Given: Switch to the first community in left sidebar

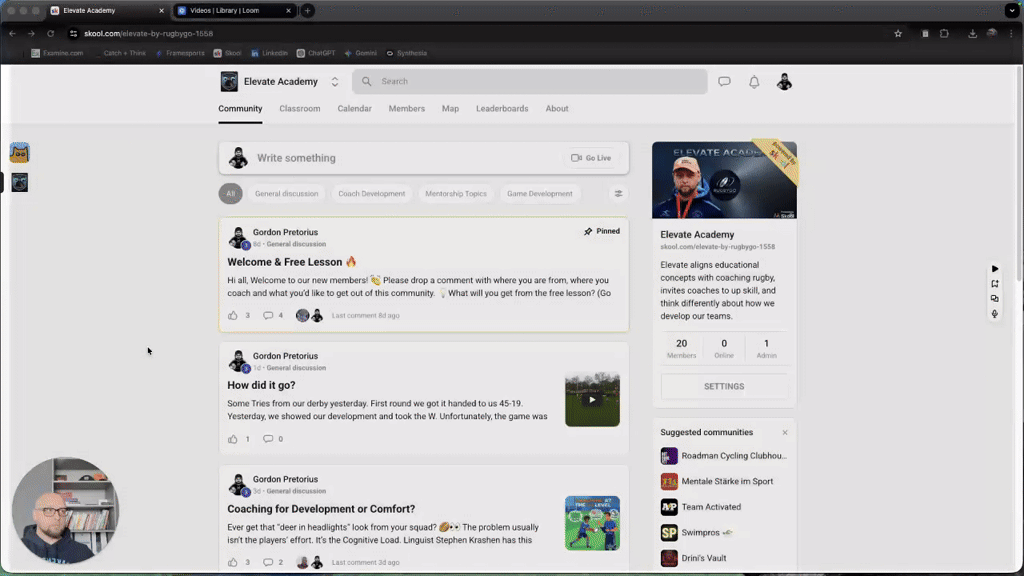Looking at the screenshot, I should click(x=20, y=153).
